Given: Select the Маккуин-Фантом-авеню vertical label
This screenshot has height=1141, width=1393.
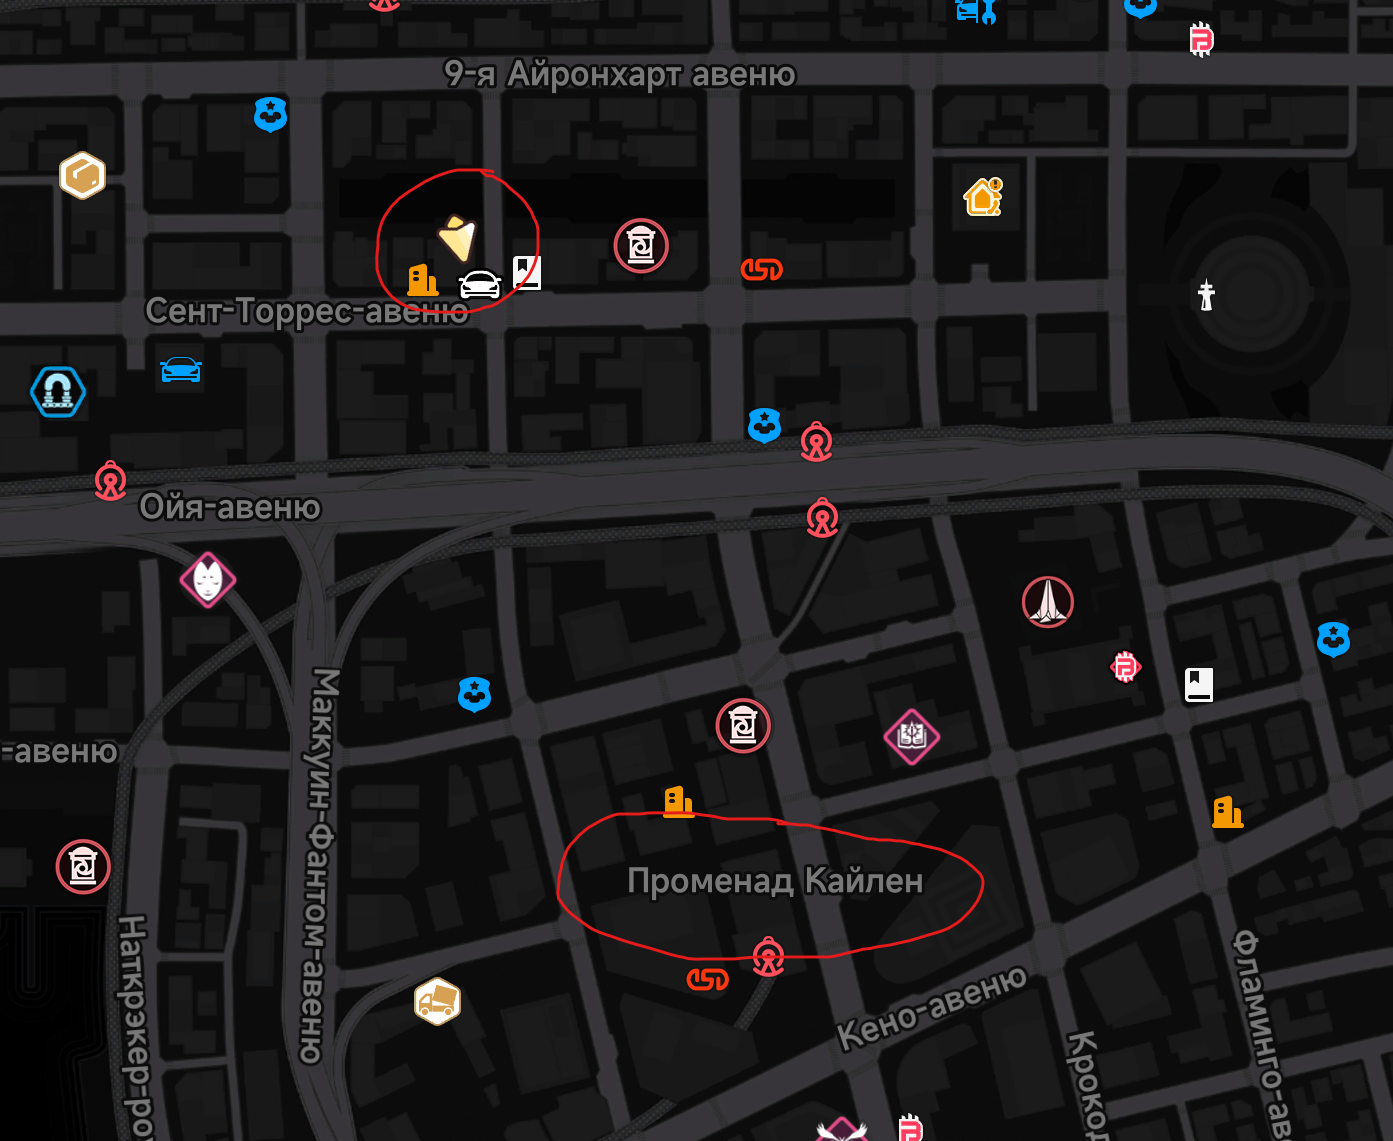Looking at the screenshot, I should 322,866.
